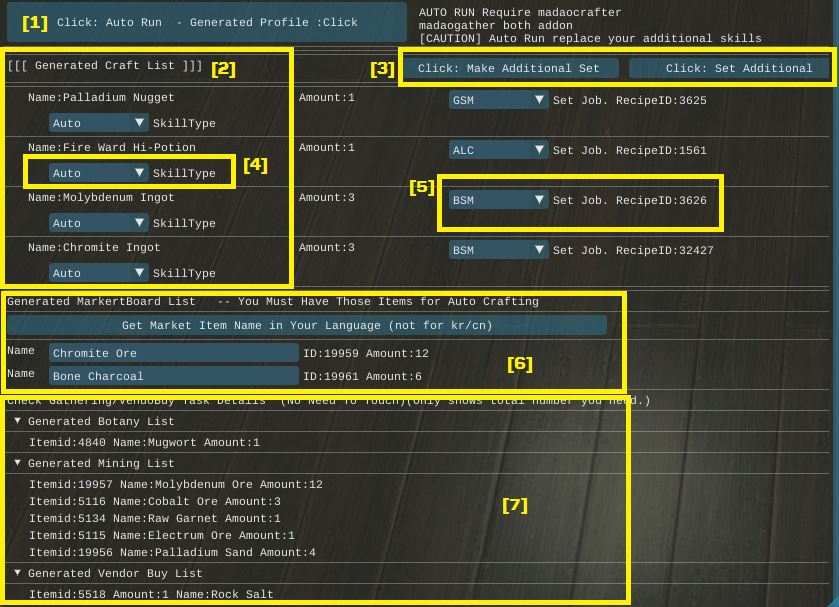
Task: Collapse the Generated Mining List
Action: tap(18, 463)
